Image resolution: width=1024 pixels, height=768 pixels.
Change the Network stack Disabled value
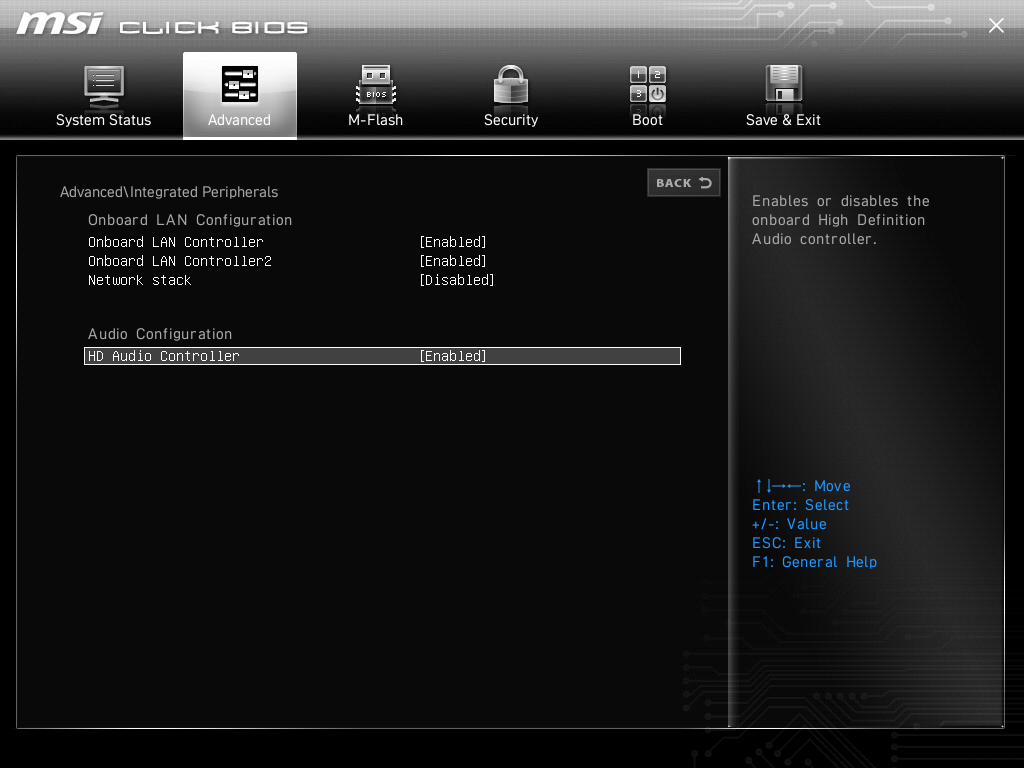point(456,280)
